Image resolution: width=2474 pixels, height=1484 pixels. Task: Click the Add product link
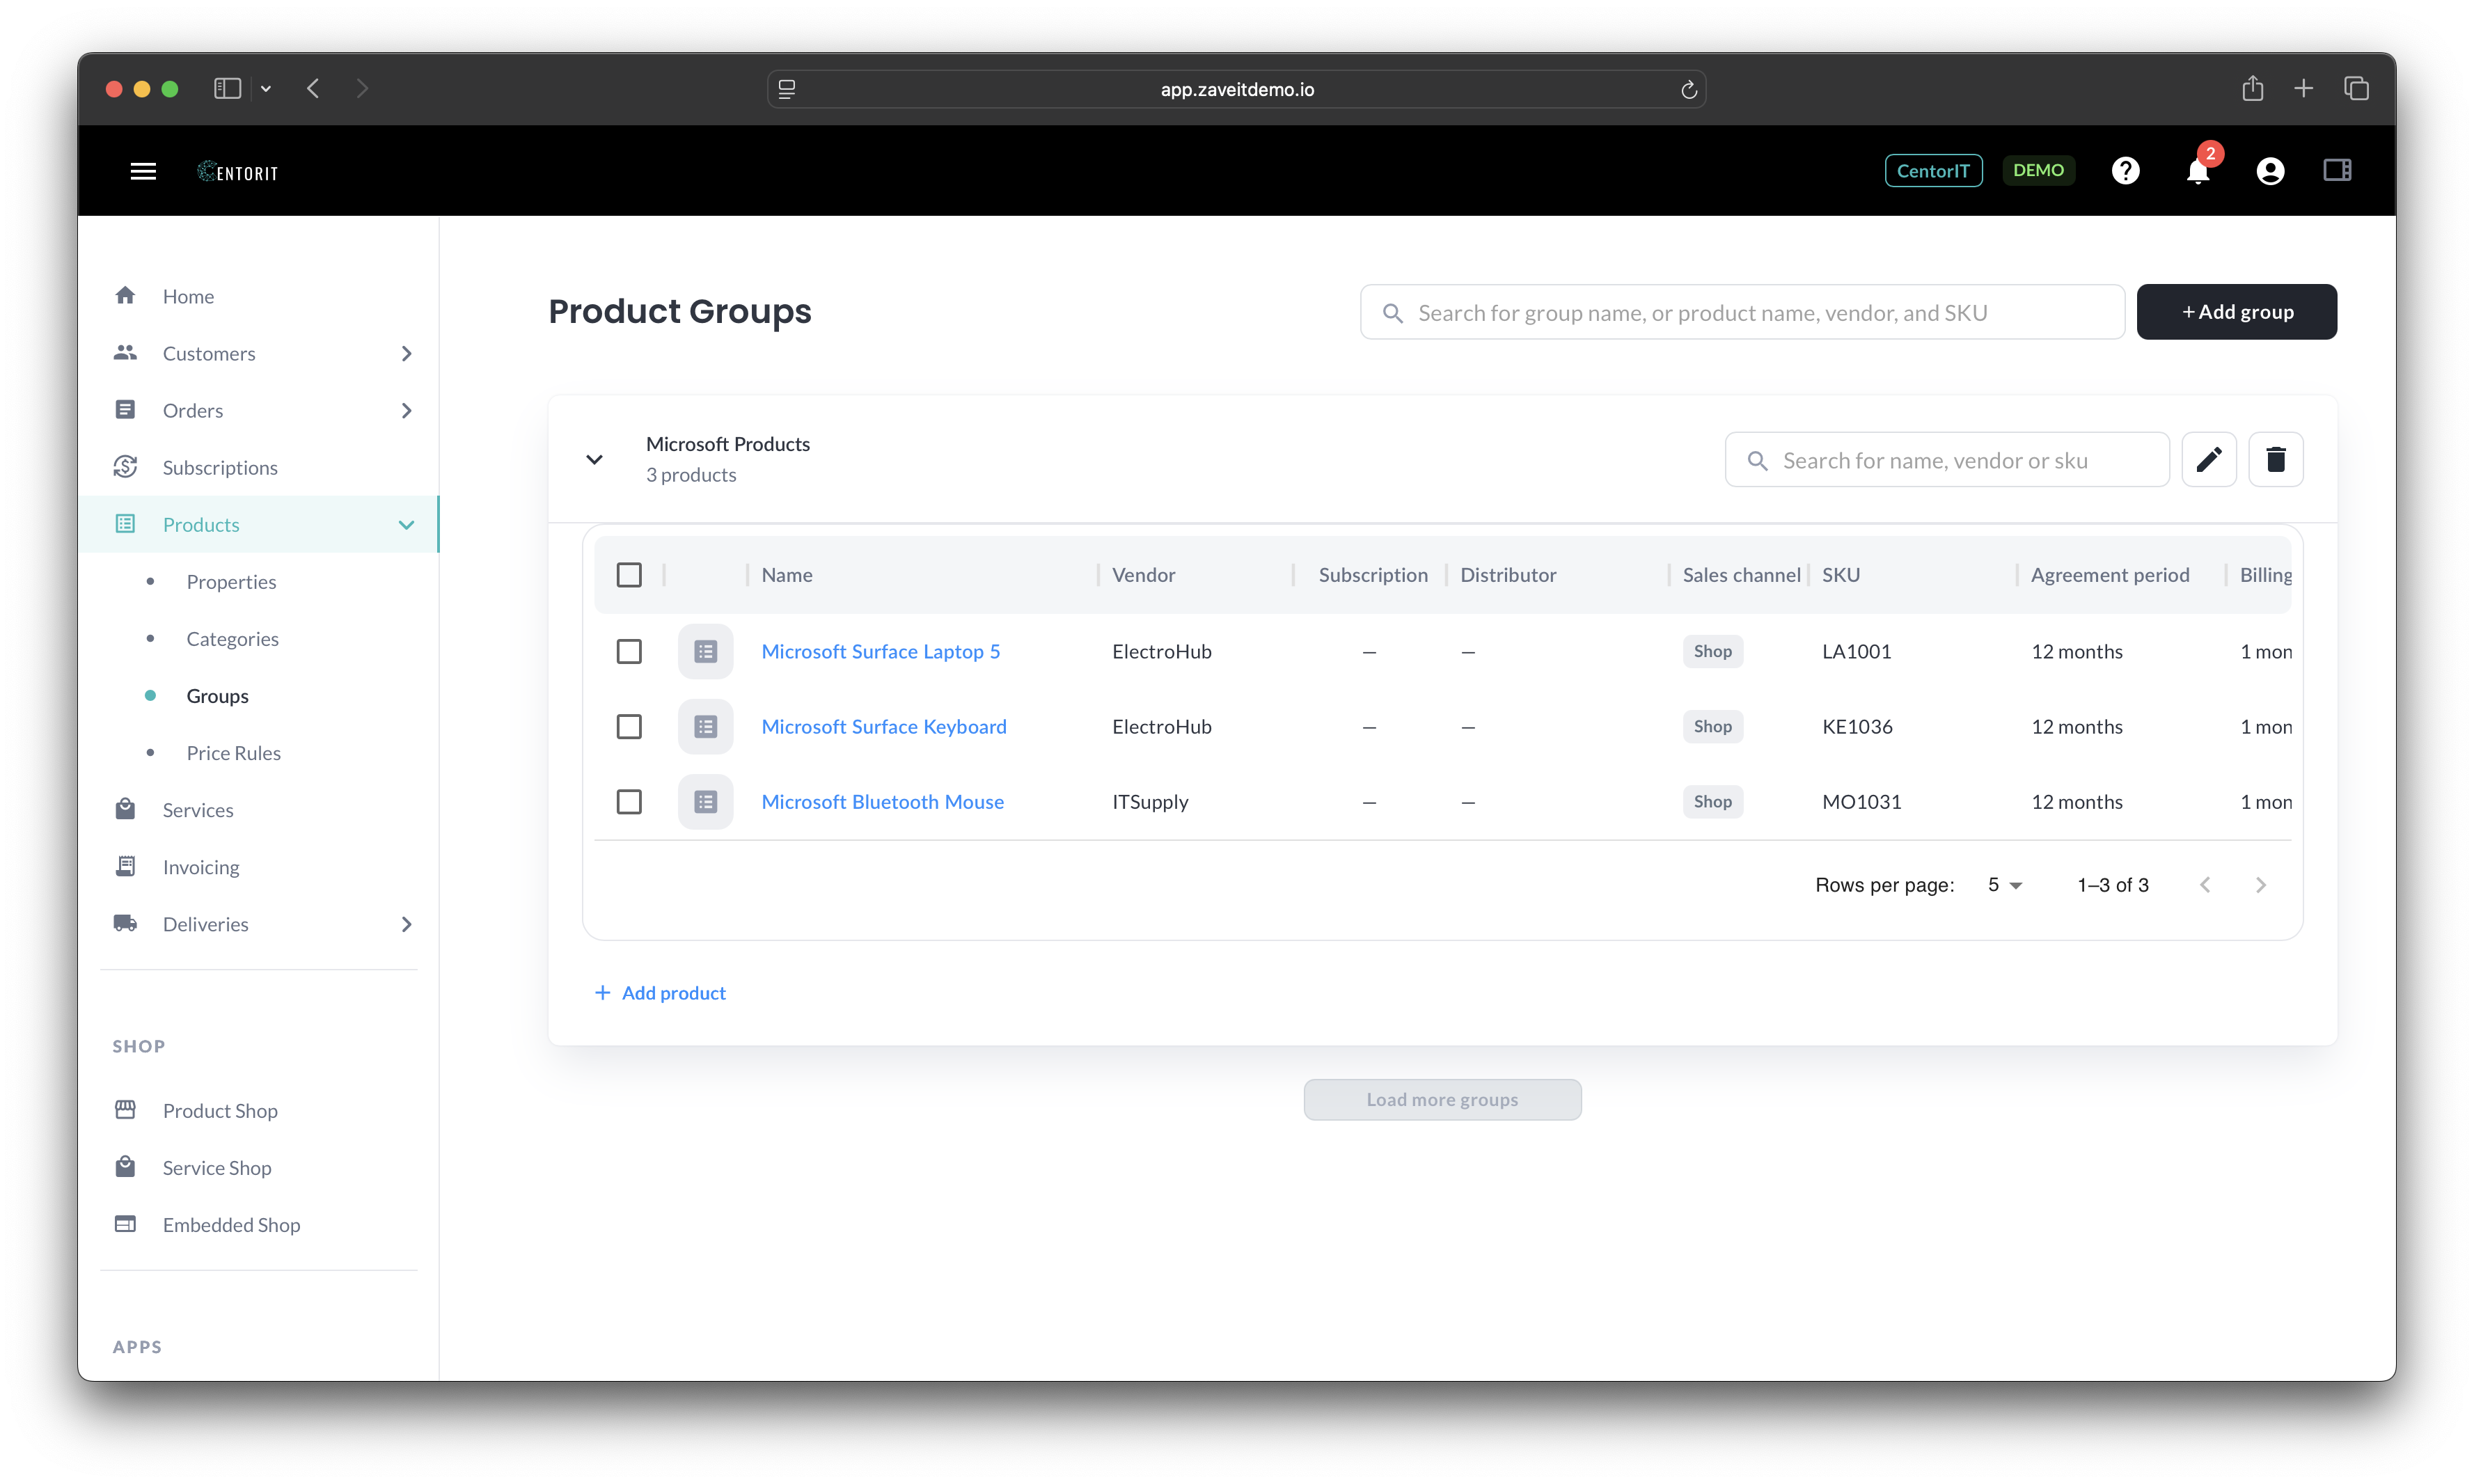660,993
